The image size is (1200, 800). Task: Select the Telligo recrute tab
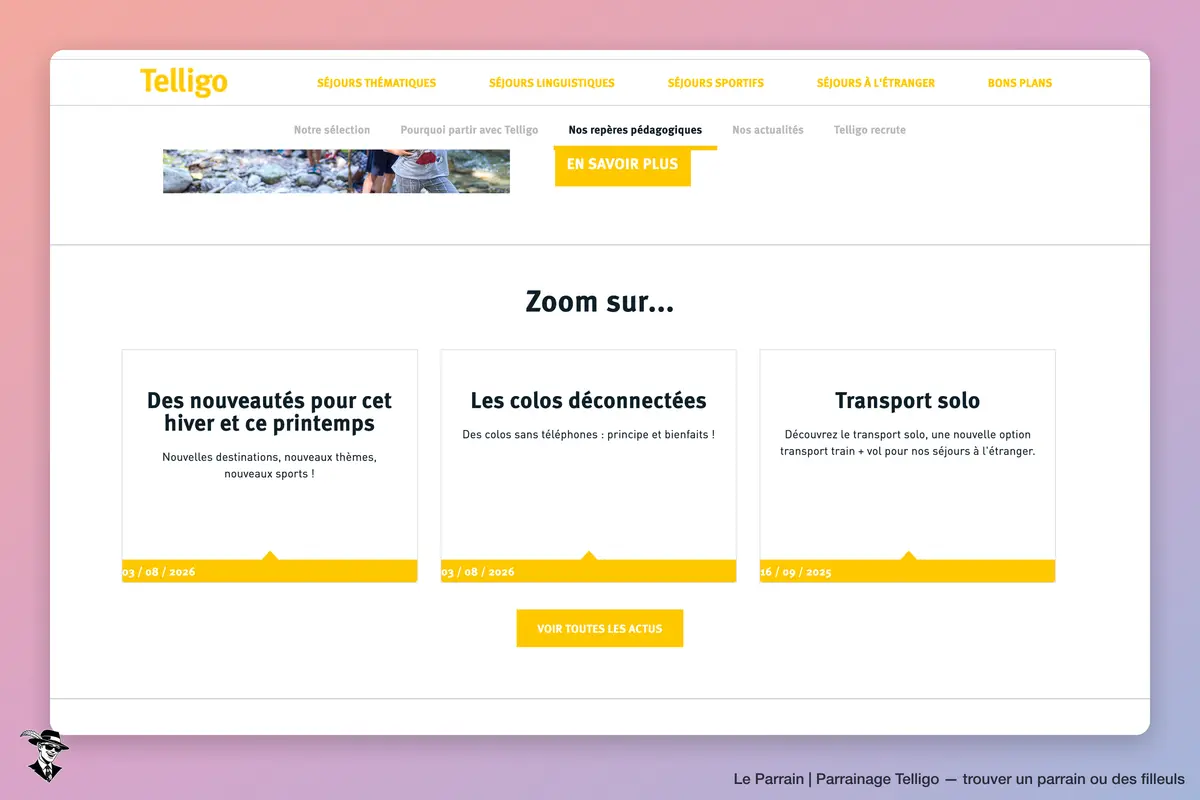point(870,130)
